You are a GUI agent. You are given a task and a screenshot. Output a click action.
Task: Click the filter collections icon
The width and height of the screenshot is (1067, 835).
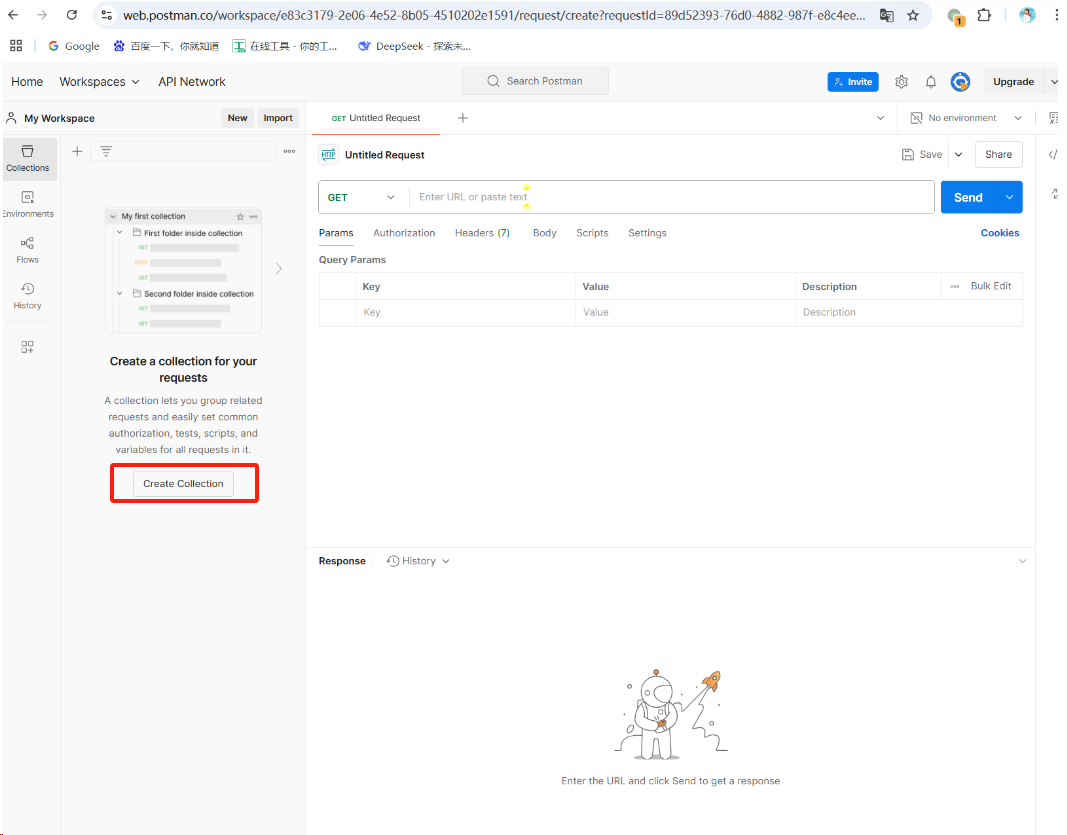coord(105,151)
